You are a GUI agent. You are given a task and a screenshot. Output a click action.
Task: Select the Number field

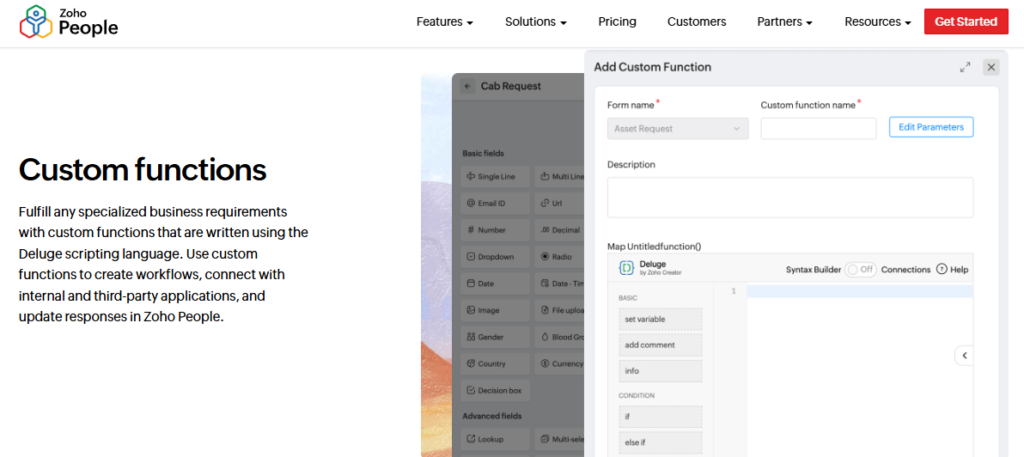[x=495, y=230]
